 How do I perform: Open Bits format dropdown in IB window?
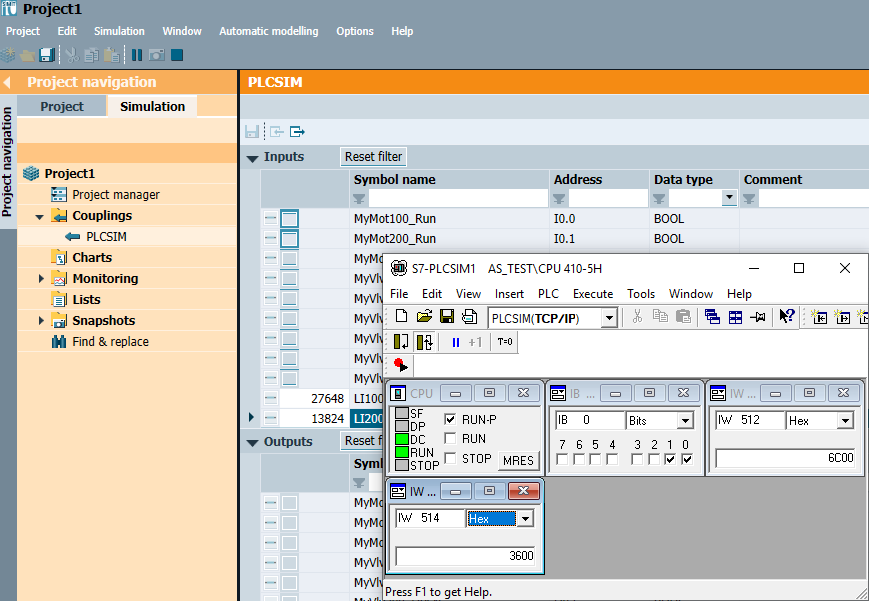(684, 421)
